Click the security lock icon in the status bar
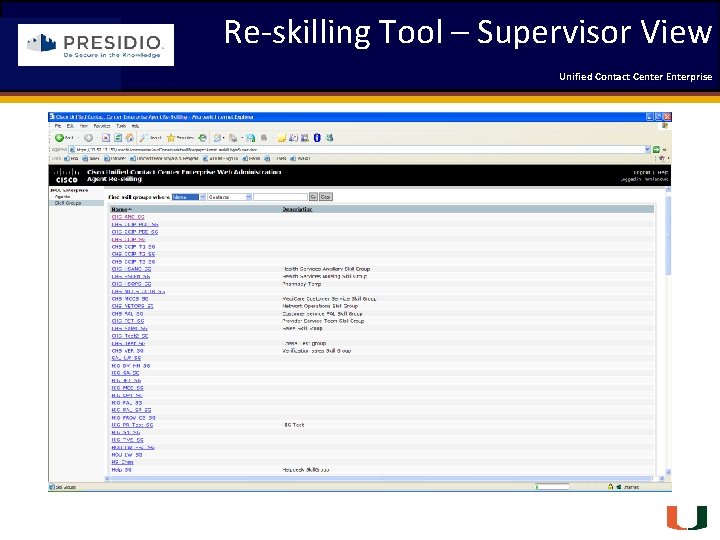 click(610, 486)
